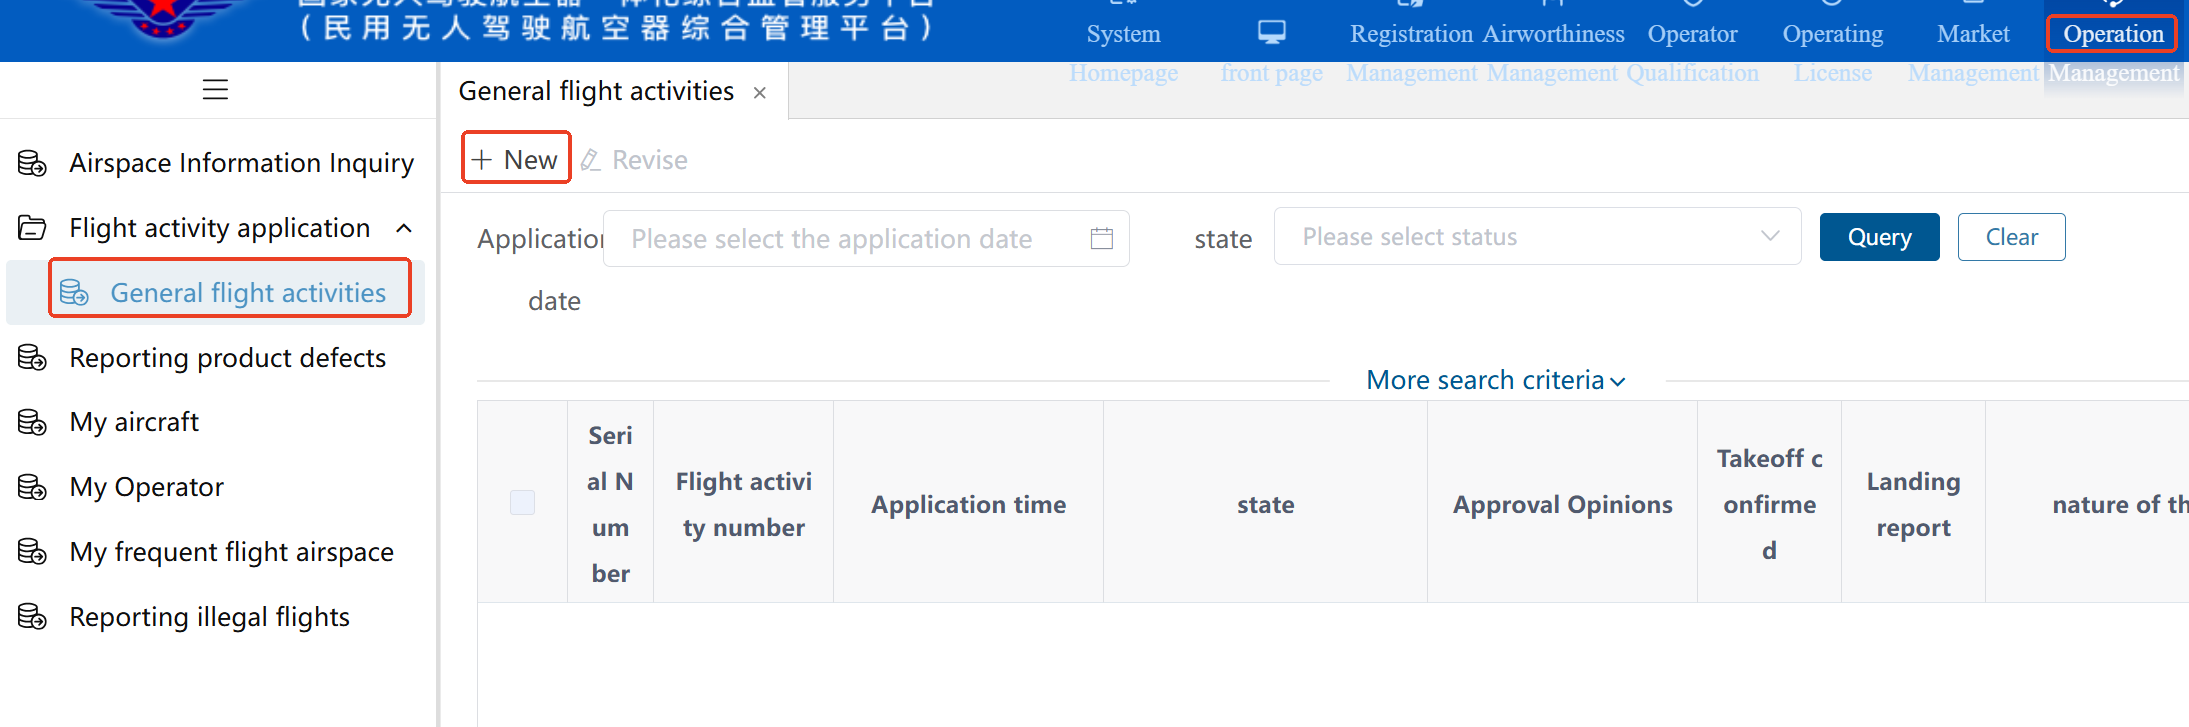Click the Takeoff confirmed column header

coord(1769,504)
